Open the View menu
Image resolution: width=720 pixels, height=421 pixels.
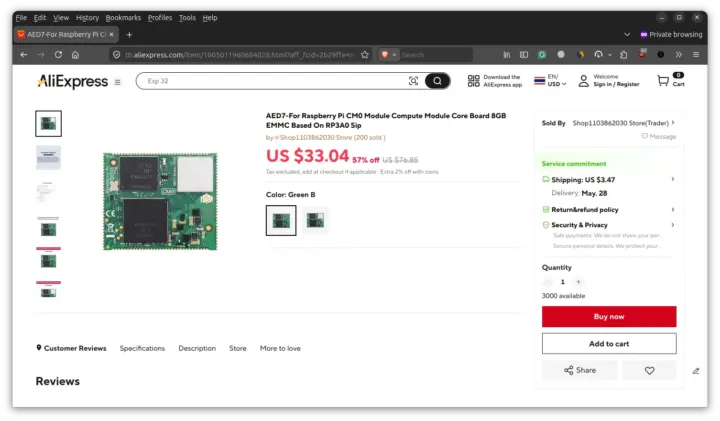click(x=61, y=17)
